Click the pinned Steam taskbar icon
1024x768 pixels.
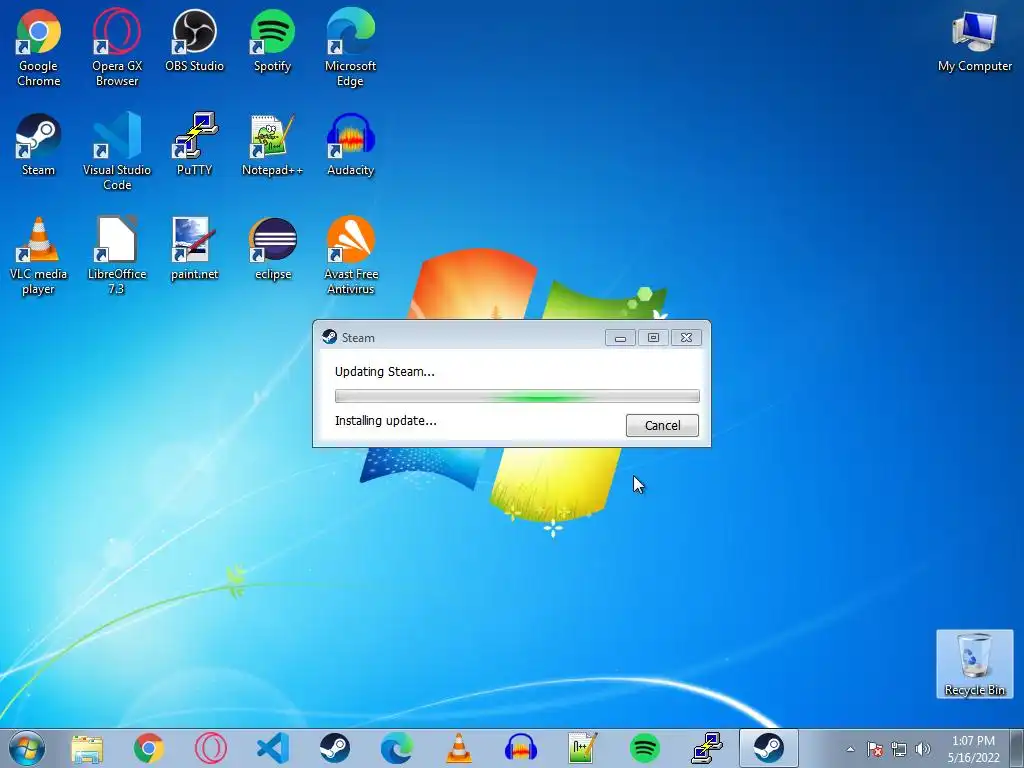[x=335, y=748]
